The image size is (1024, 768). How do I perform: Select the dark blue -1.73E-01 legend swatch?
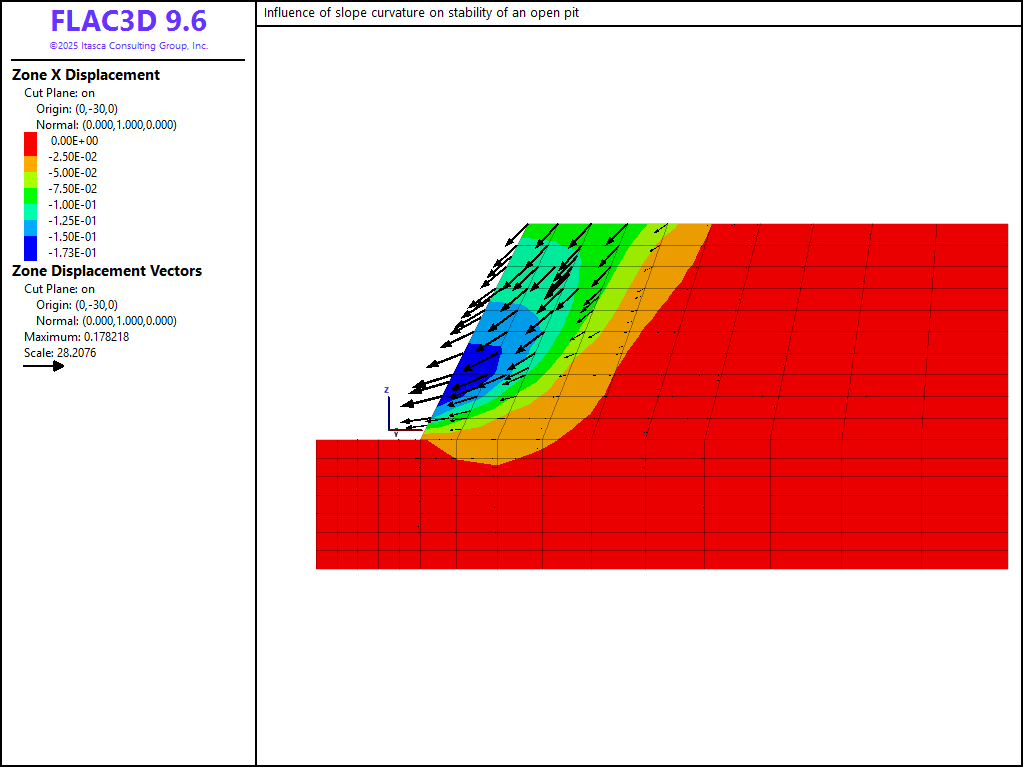click(x=30, y=251)
